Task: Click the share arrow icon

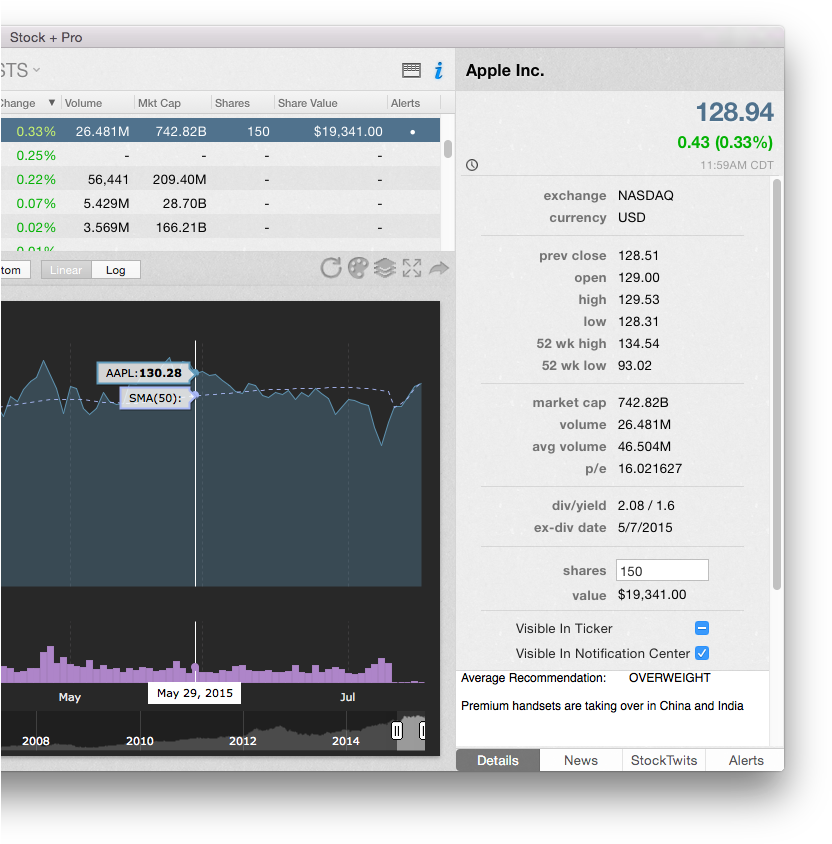Action: click(439, 268)
